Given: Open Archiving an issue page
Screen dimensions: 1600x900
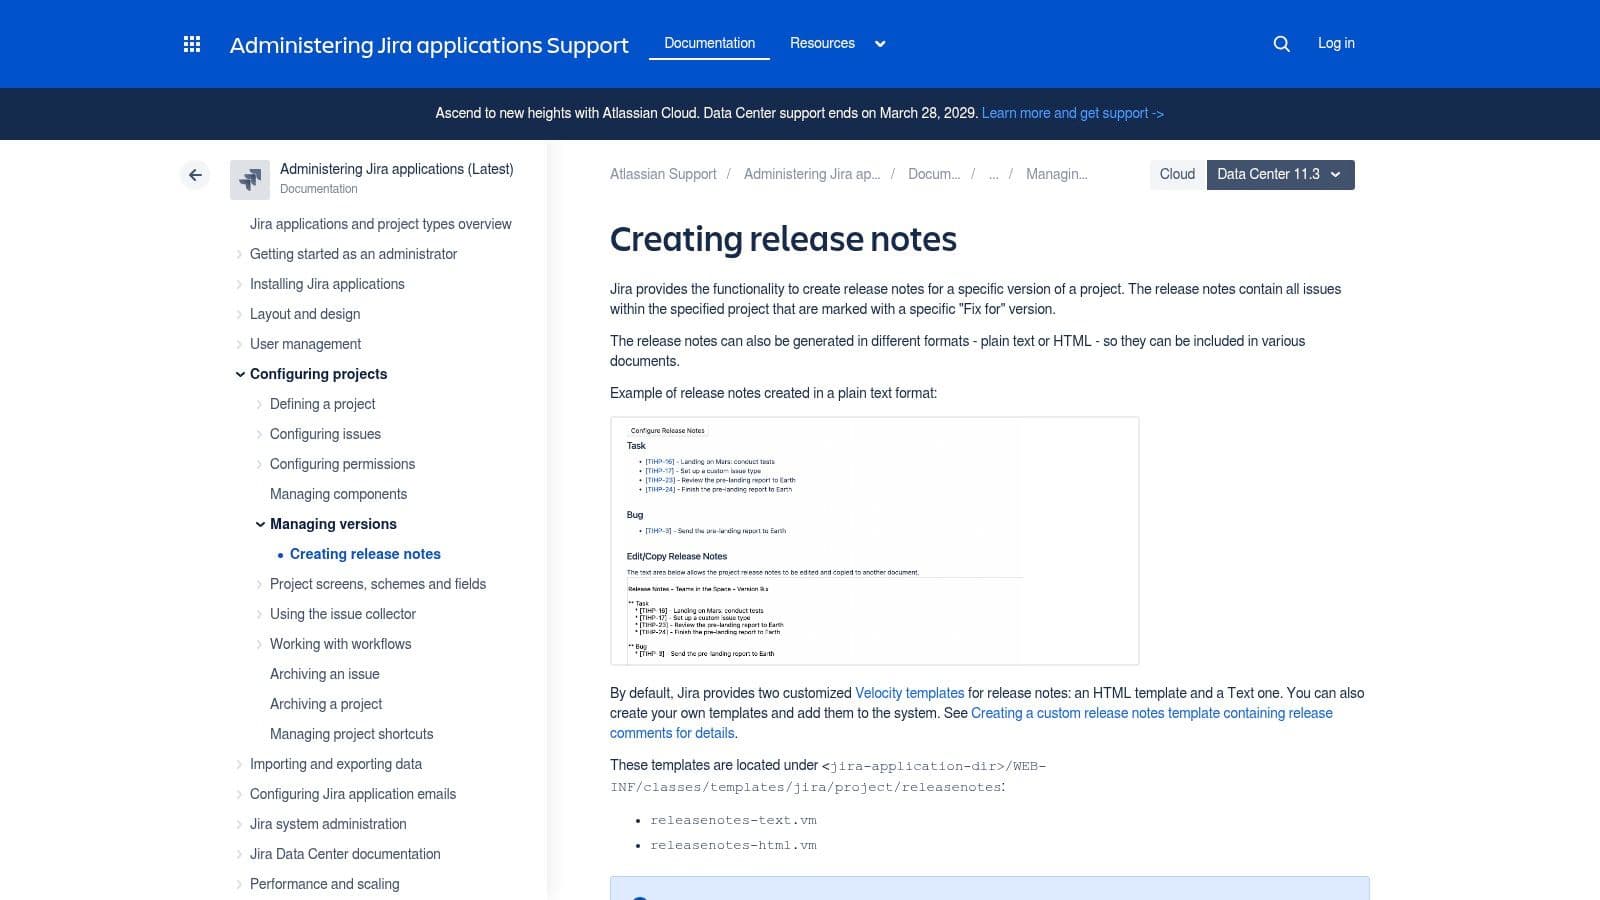Looking at the screenshot, I should click(x=324, y=674).
